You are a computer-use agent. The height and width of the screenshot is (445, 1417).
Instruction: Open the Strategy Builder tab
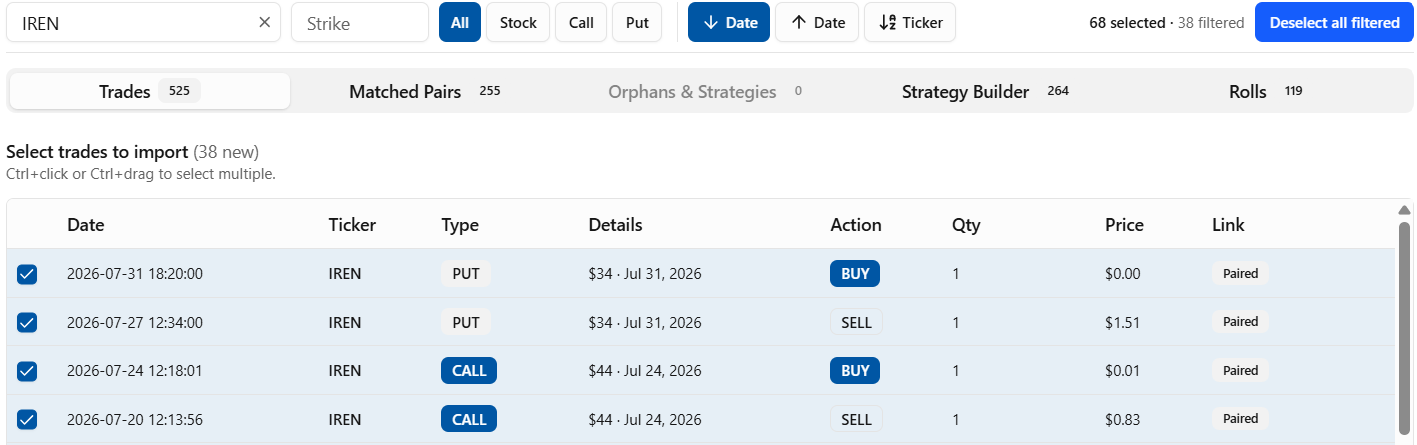coord(985,91)
